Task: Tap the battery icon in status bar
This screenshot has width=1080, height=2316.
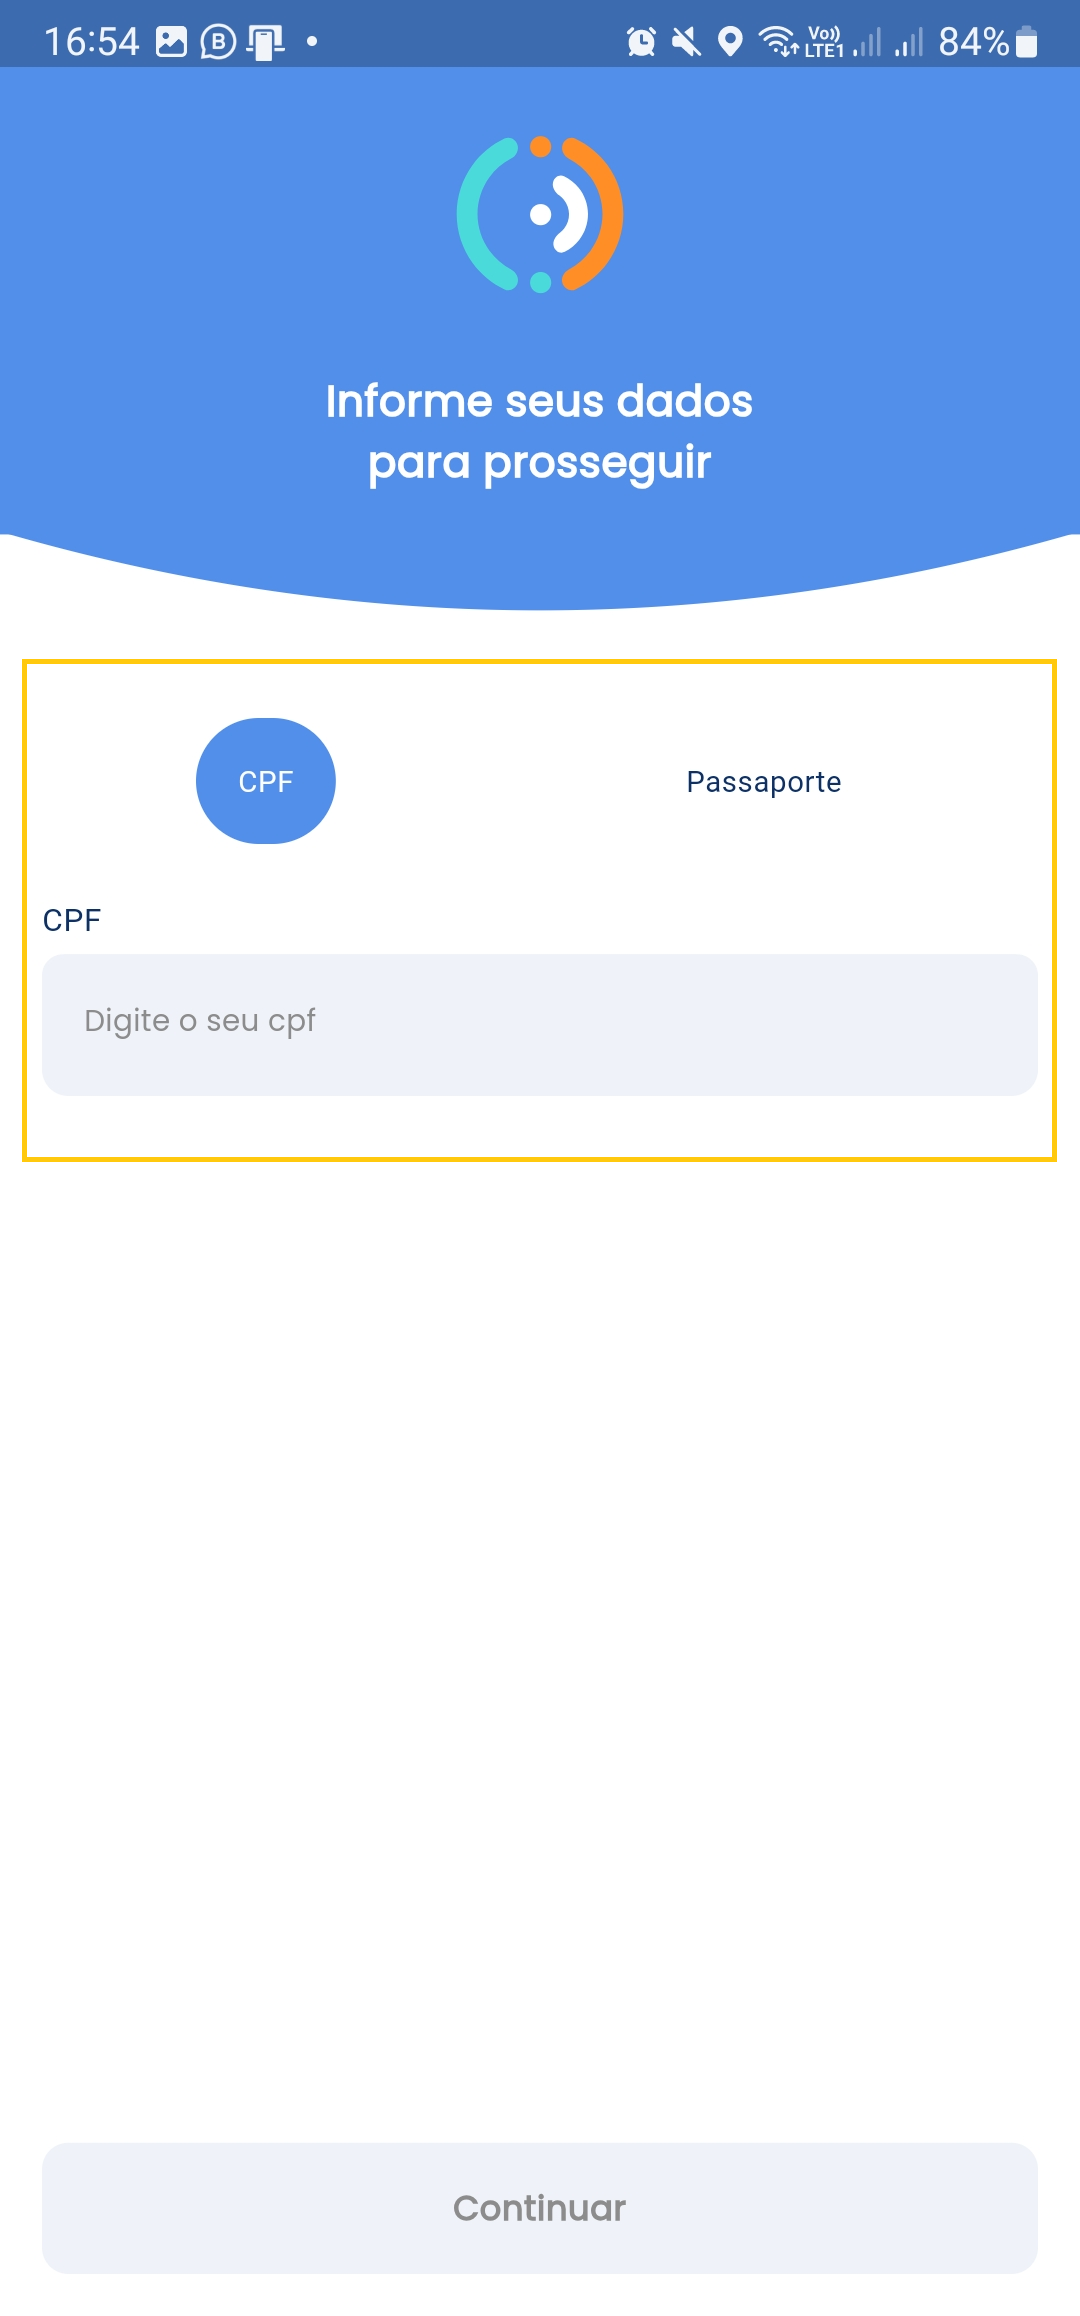Action: [x=1026, y=42]
